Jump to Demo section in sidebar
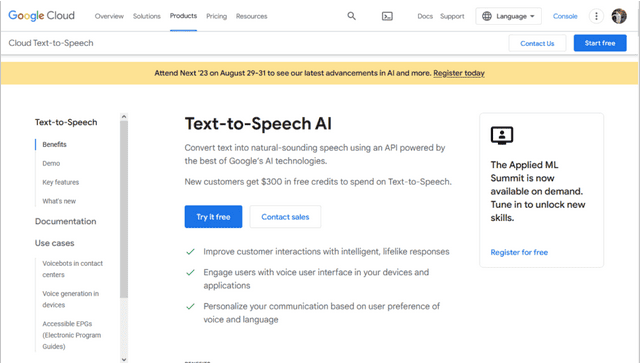Viewport: 640px width, 363px height. click(x=51, y=163)
